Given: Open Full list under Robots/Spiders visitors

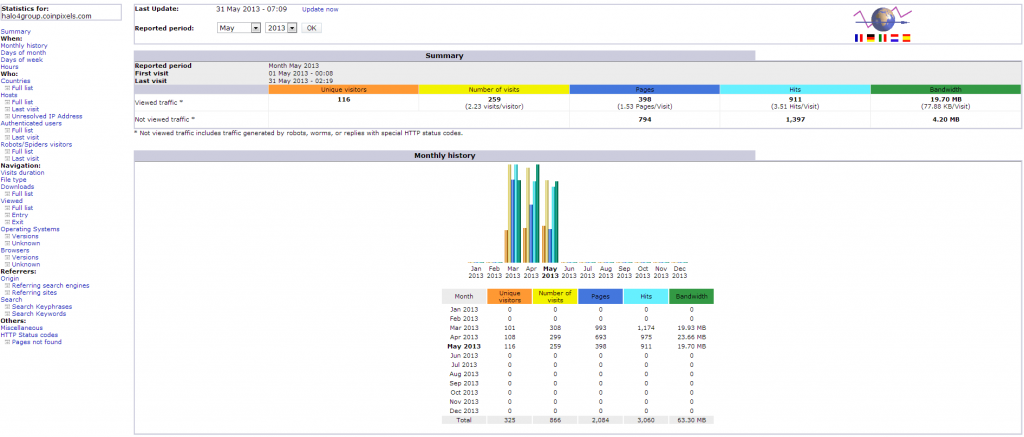Looking at the screenshot, I should pos(22,152).
